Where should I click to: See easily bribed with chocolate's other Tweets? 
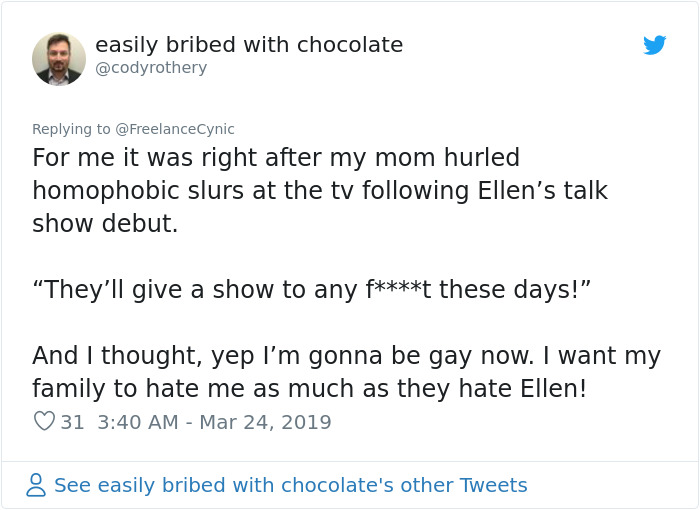[291, 485]
